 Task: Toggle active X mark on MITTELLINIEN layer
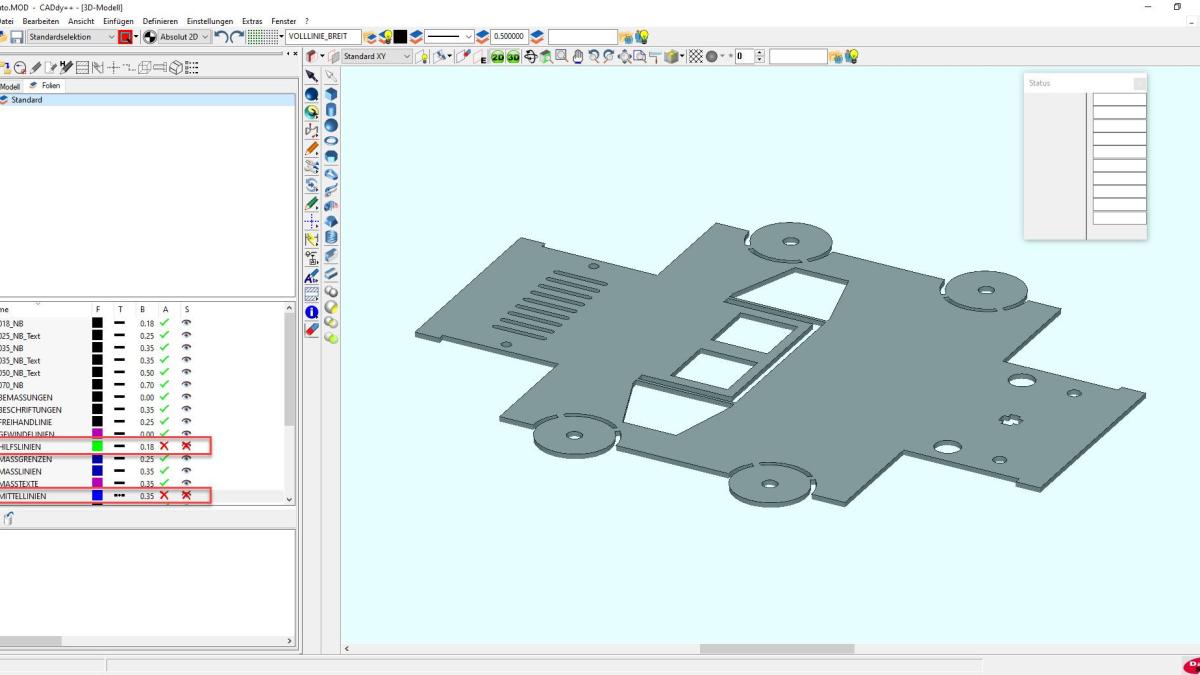[164, 496]
